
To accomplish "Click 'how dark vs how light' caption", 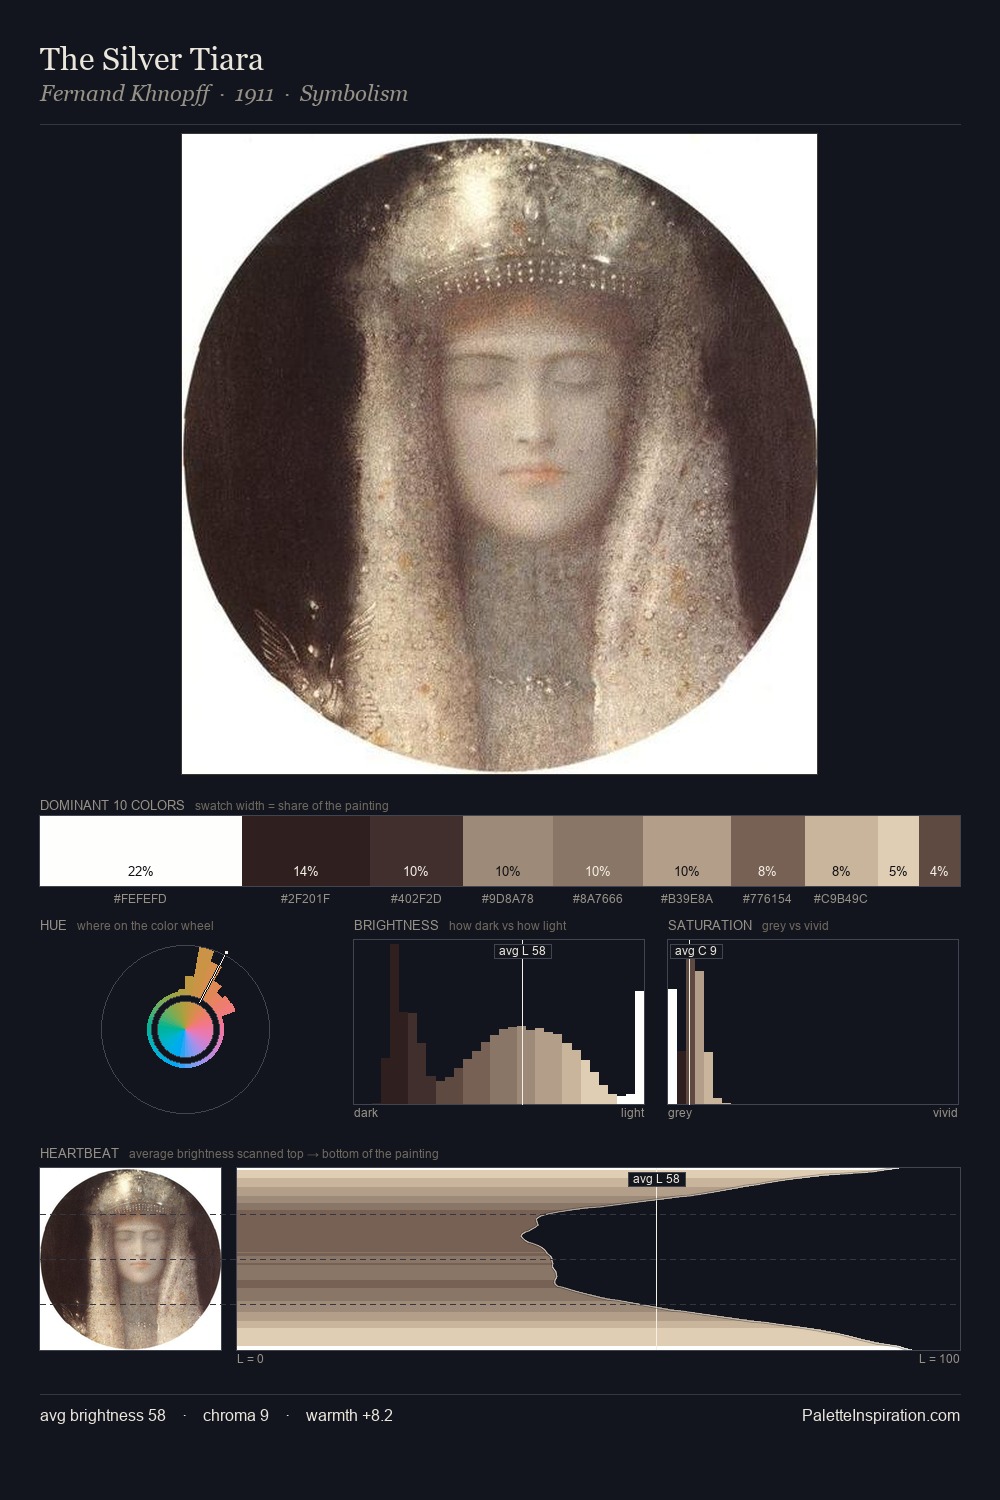I will coord(508,926).
